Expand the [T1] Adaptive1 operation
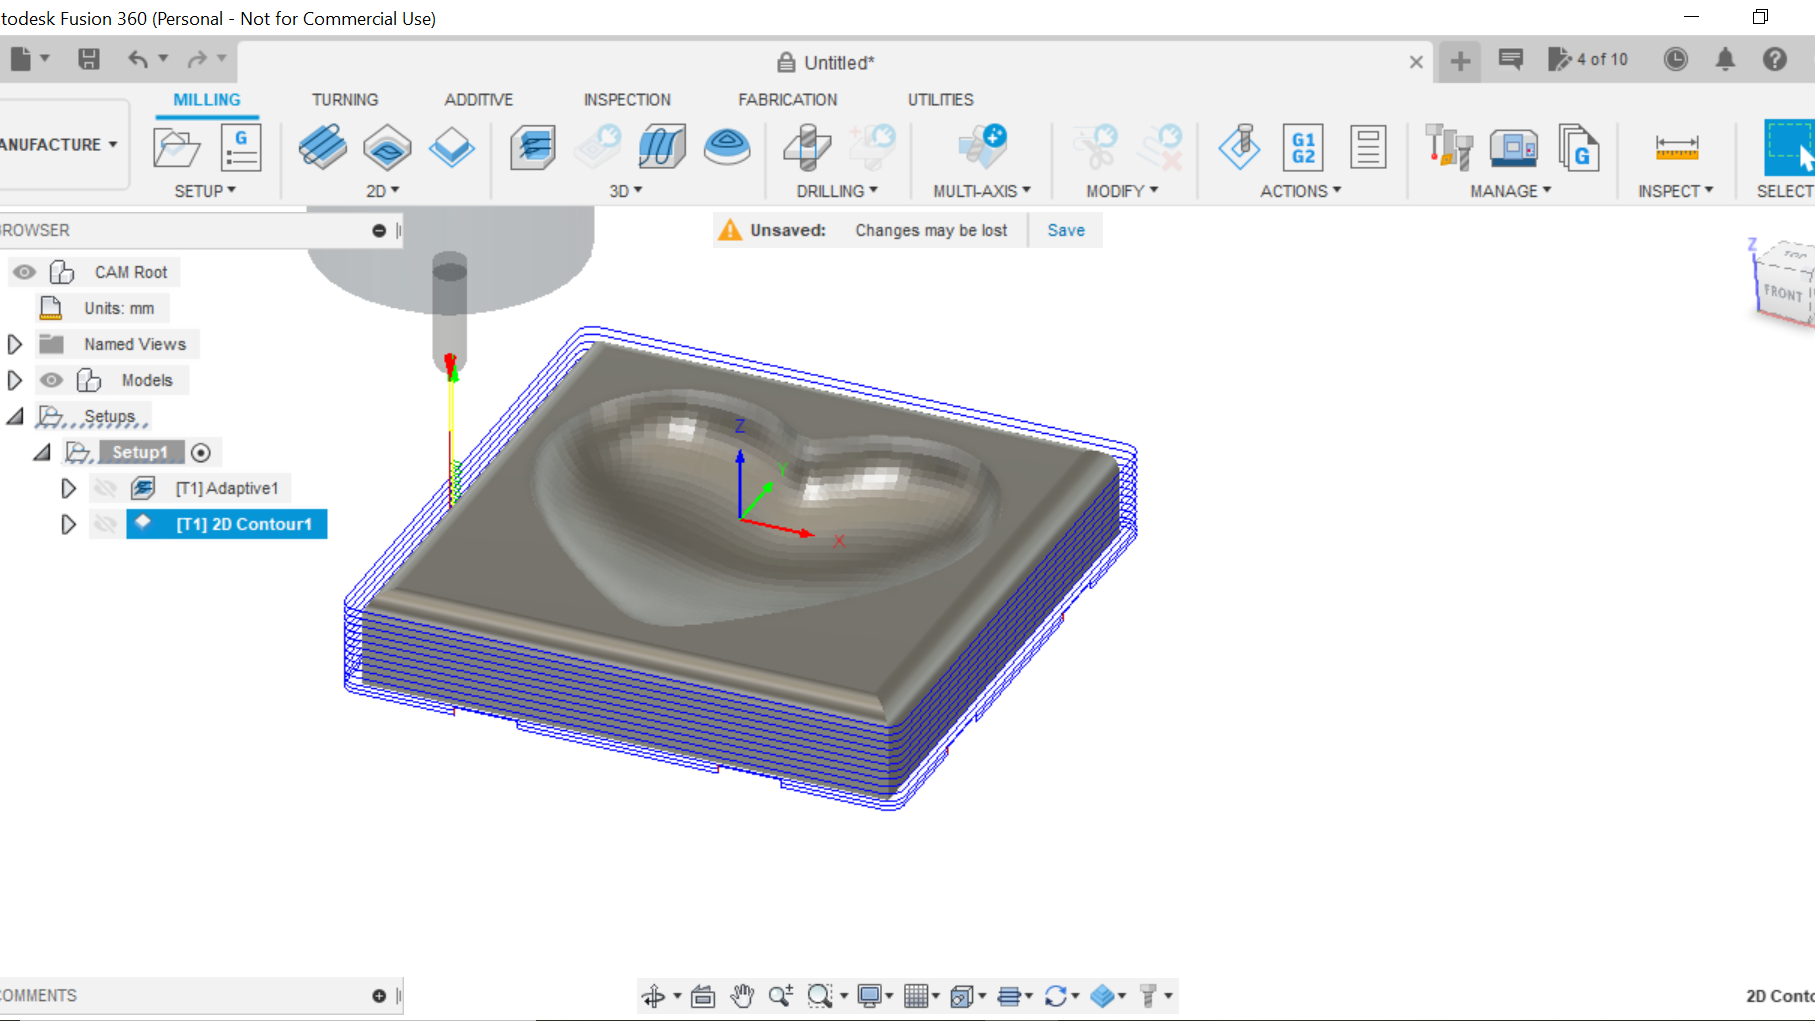 68,488
